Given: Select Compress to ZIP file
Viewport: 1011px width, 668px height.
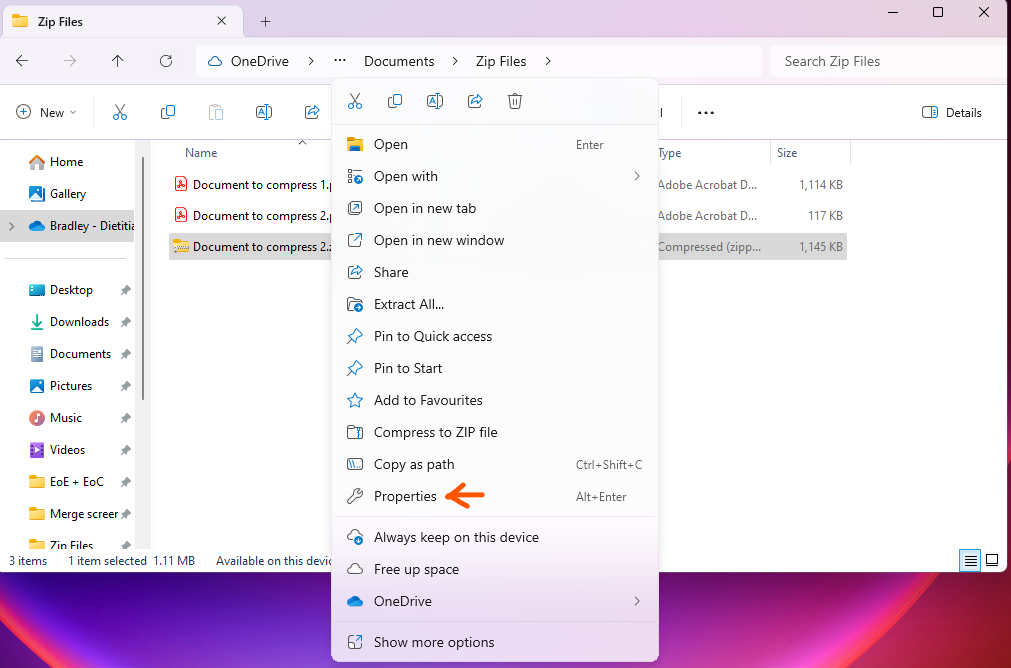Looking at the screenshot, I should (x=435, y=432).
